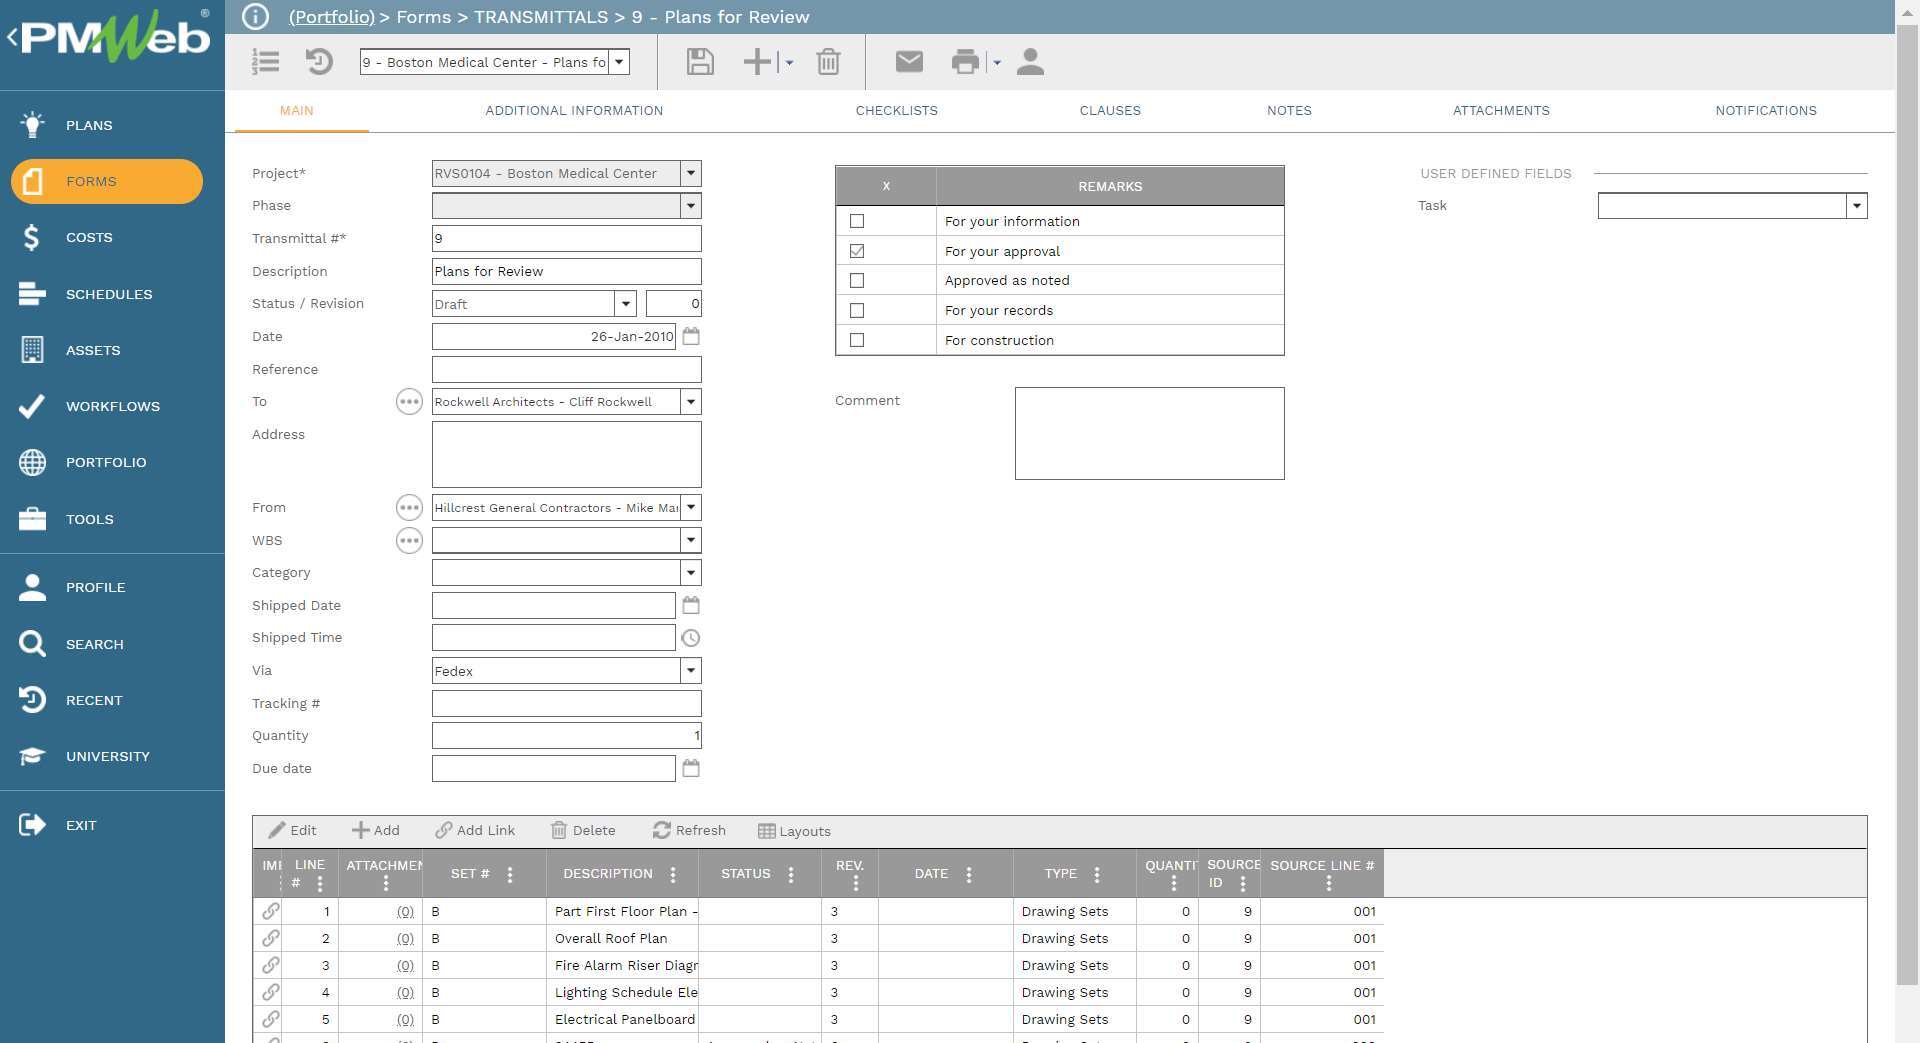The image size is (1920, 1043).
Task: Print the transmittal with printer icon
Action: point(965,62)
